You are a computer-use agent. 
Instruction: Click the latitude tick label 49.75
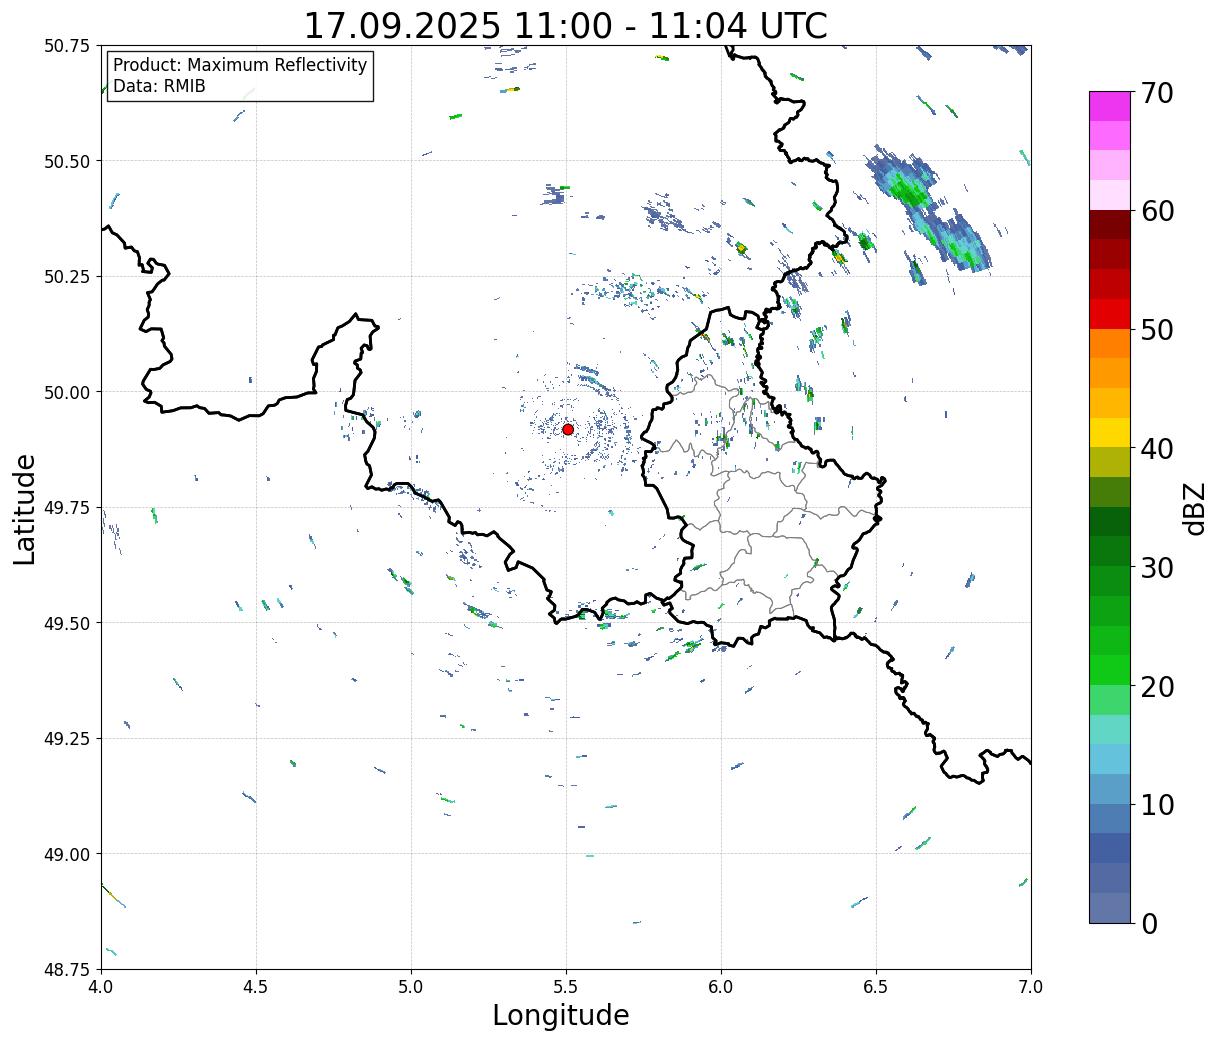point(67,508)
